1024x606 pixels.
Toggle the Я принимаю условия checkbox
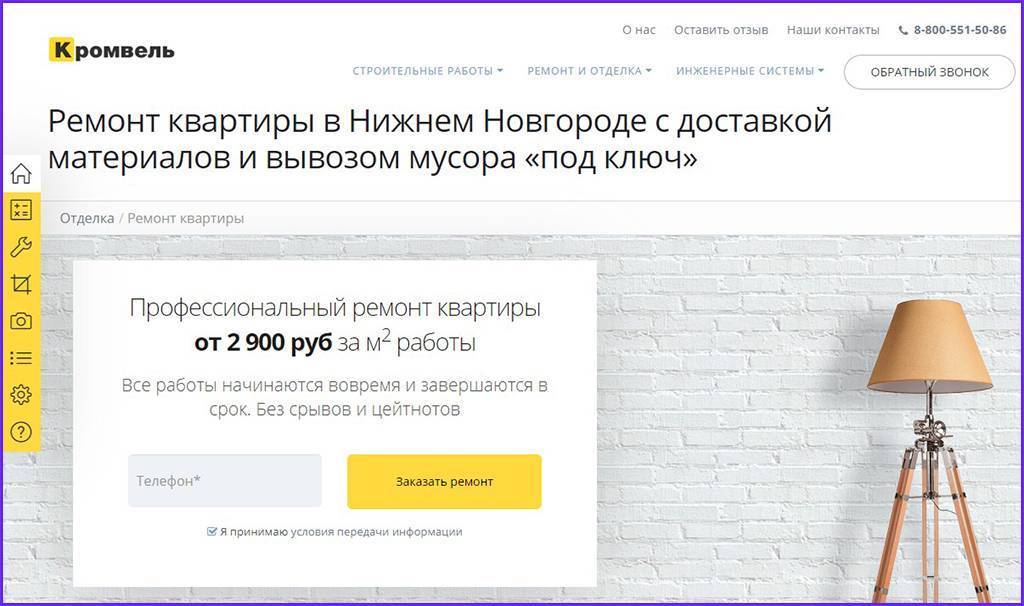[212, 532]
